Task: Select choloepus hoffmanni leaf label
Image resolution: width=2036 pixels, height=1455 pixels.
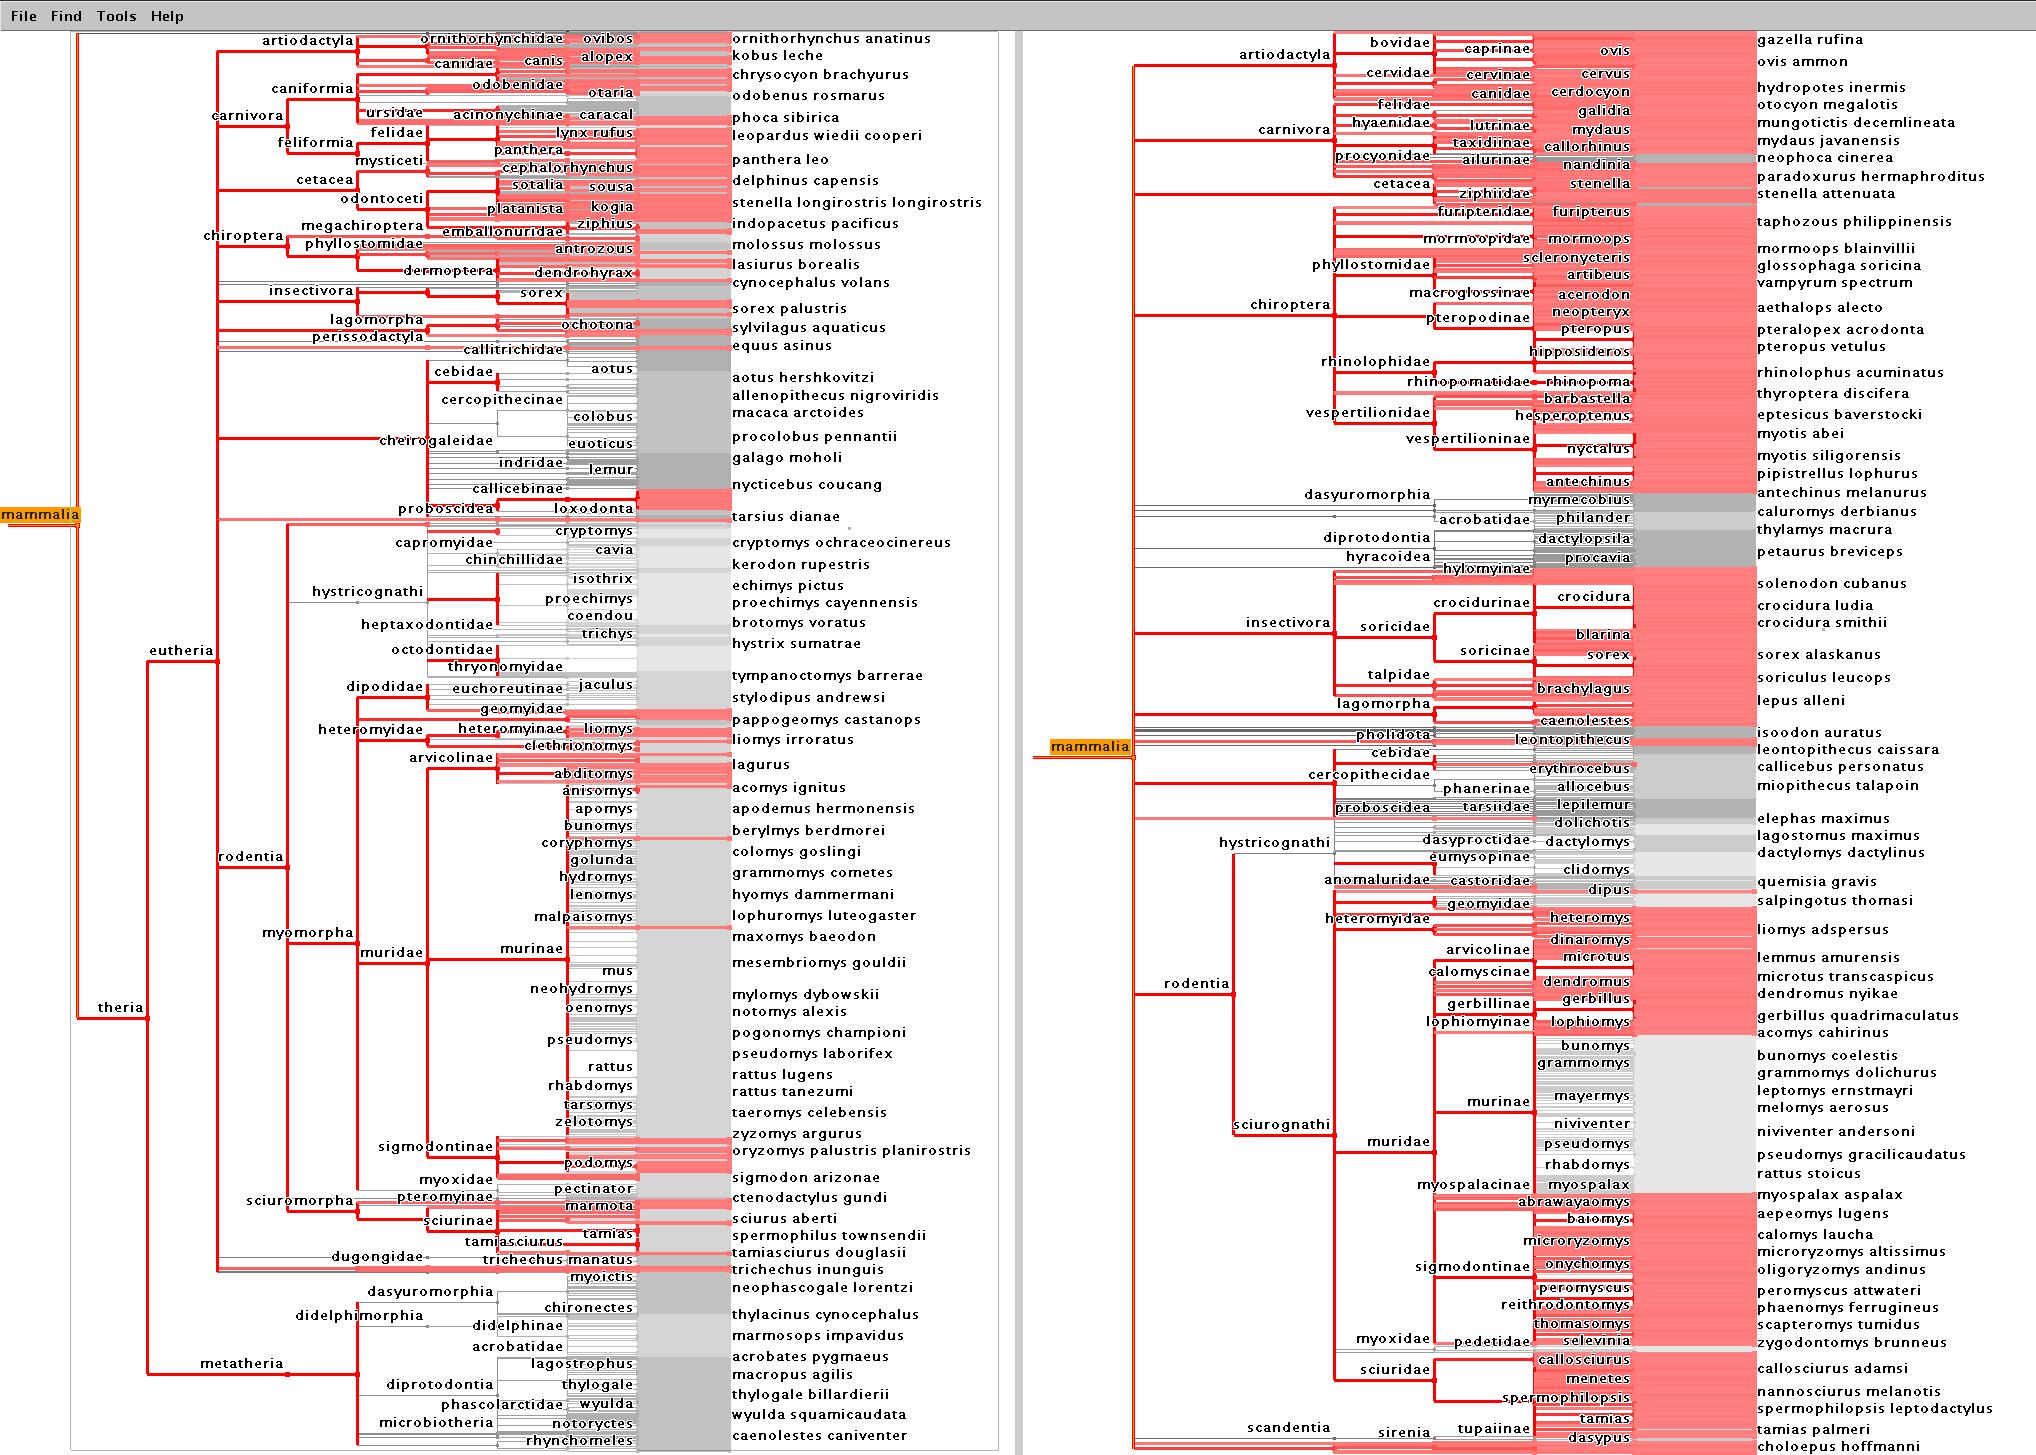Action: [1838, 1446]
